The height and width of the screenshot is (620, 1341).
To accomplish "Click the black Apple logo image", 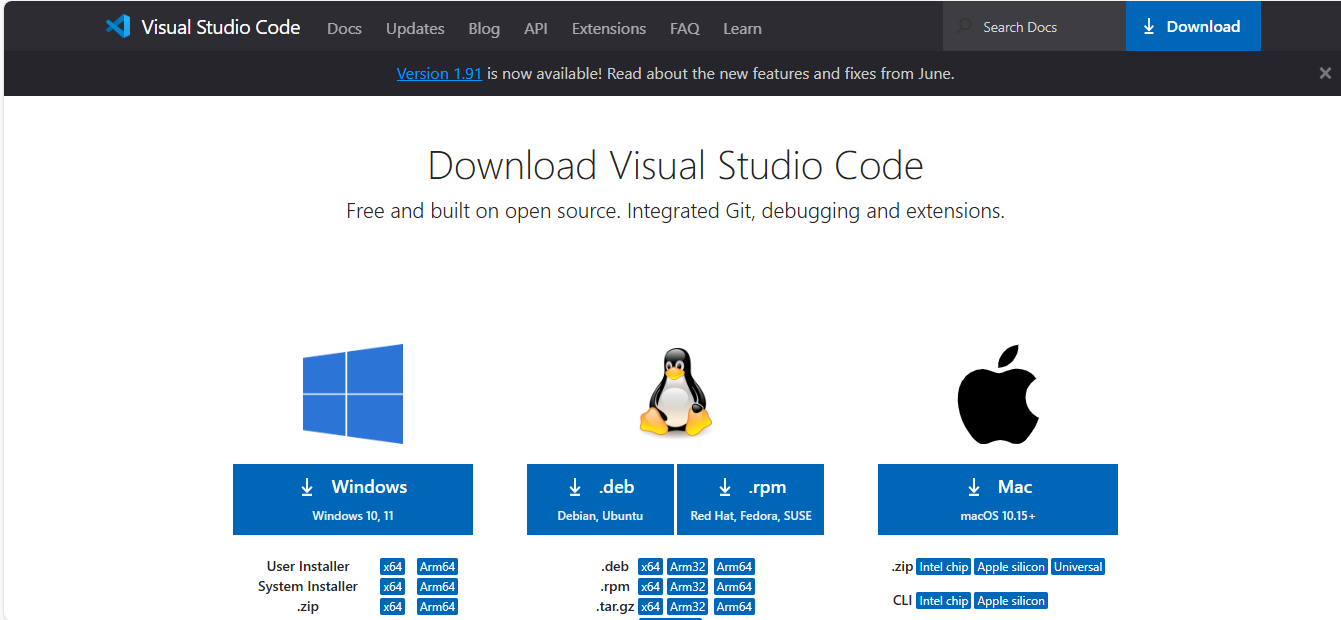I will click(998, 395).
